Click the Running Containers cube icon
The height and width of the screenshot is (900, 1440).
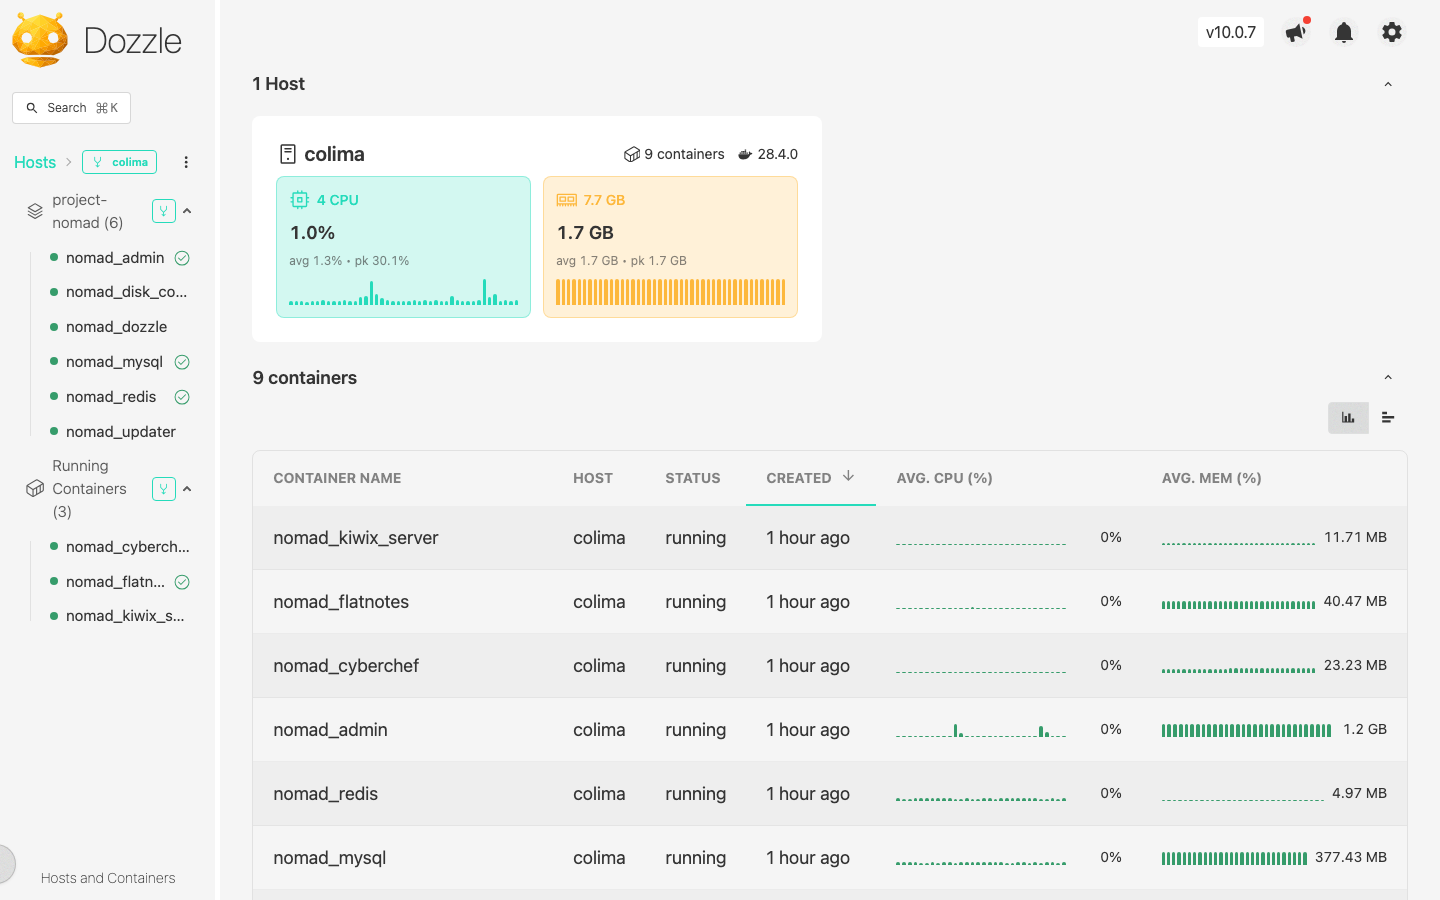click(x=35, y=488)
